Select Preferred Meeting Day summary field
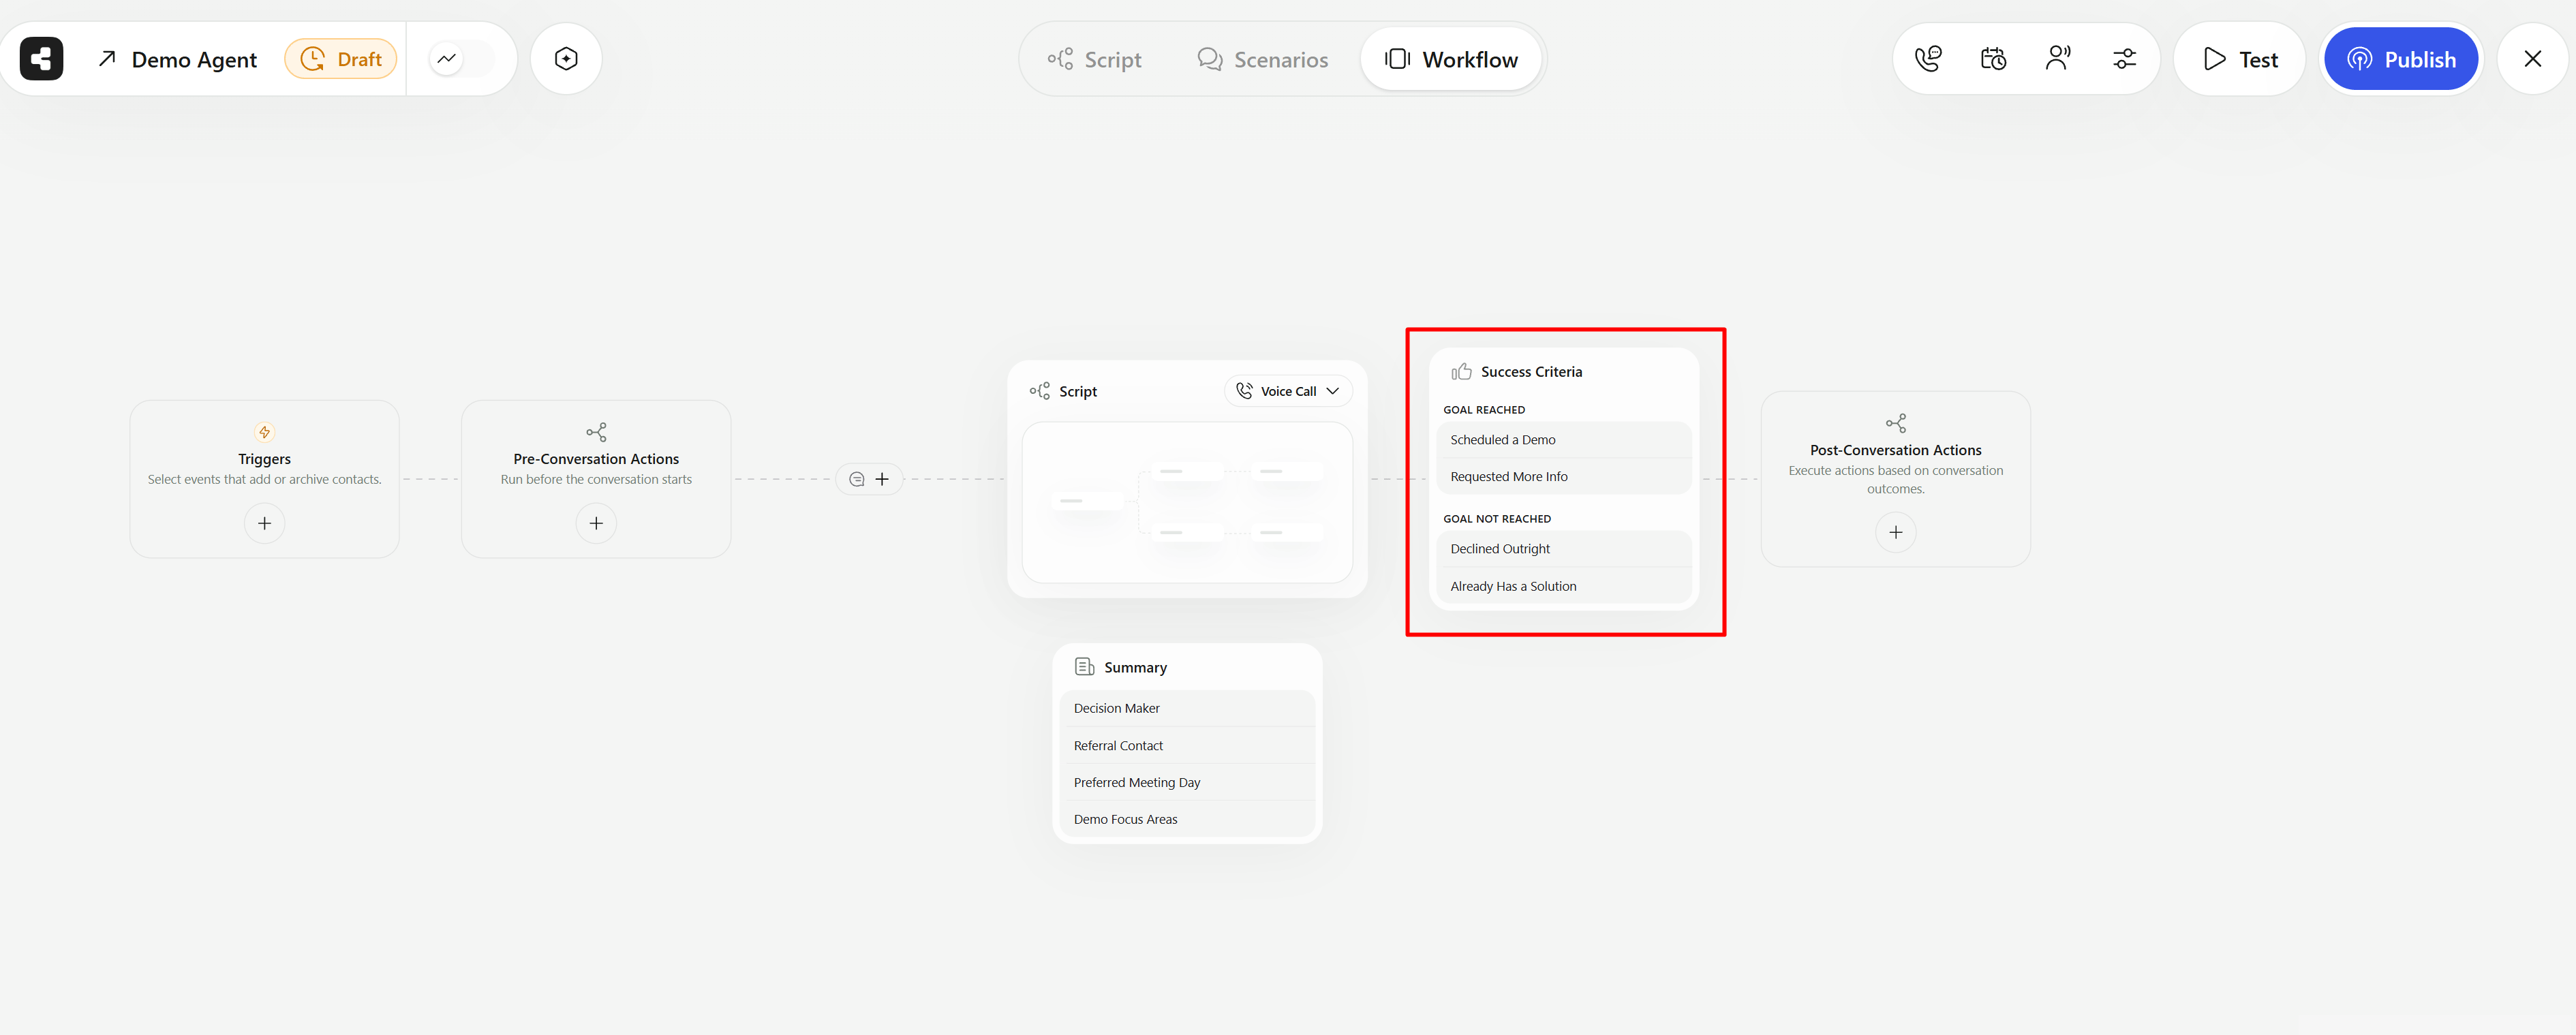The width and height of the screenshot is (2576, 1035). tap(1187, 782)
